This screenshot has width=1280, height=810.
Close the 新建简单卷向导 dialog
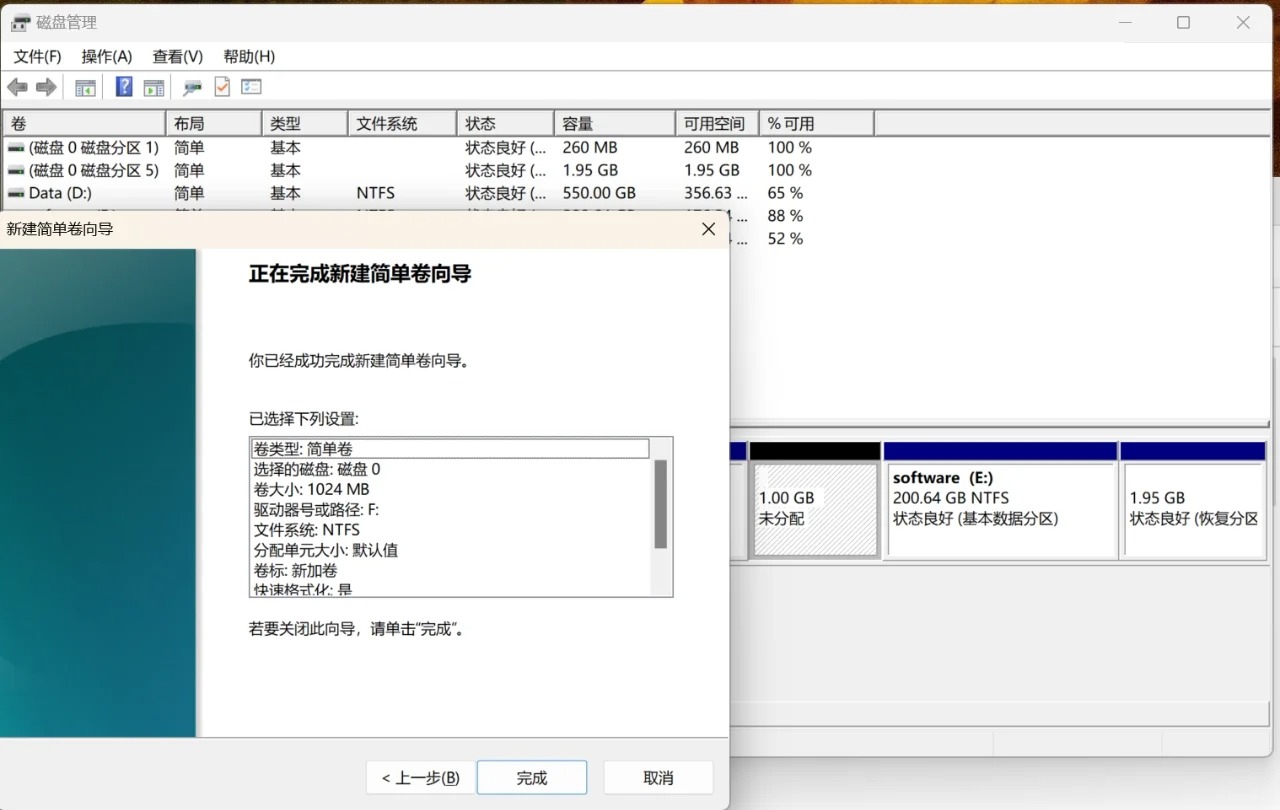point(708,229)
